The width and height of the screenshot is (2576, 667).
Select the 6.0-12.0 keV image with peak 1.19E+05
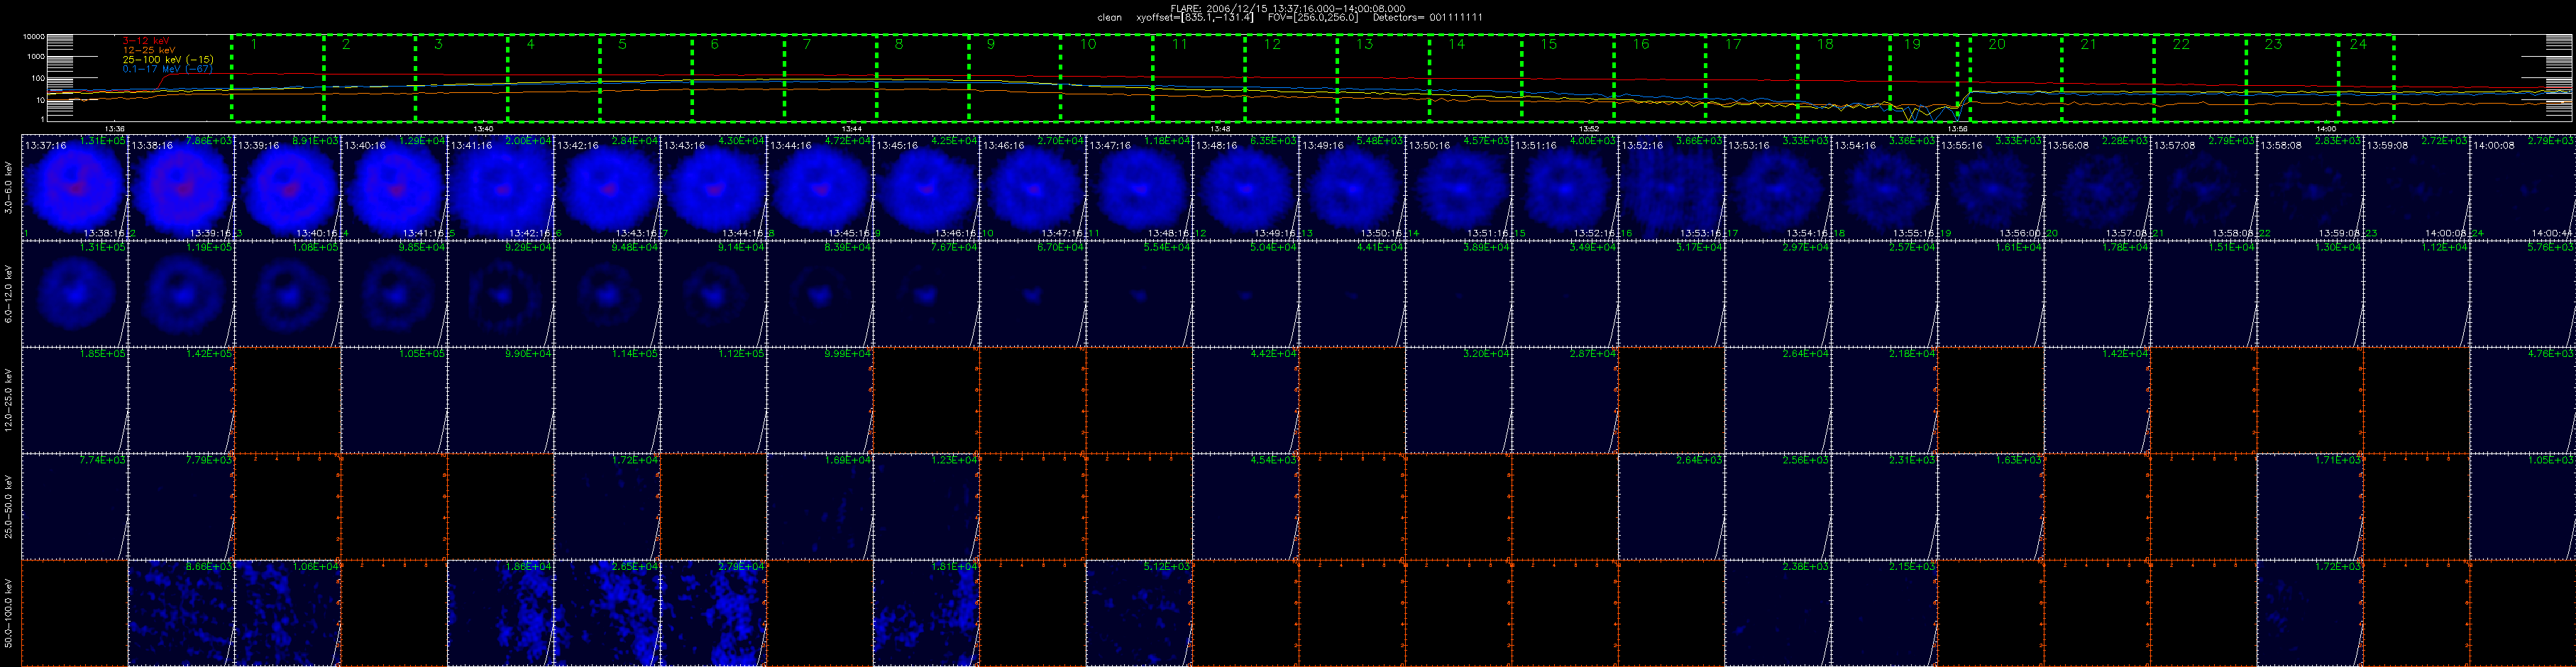(181, 293)
